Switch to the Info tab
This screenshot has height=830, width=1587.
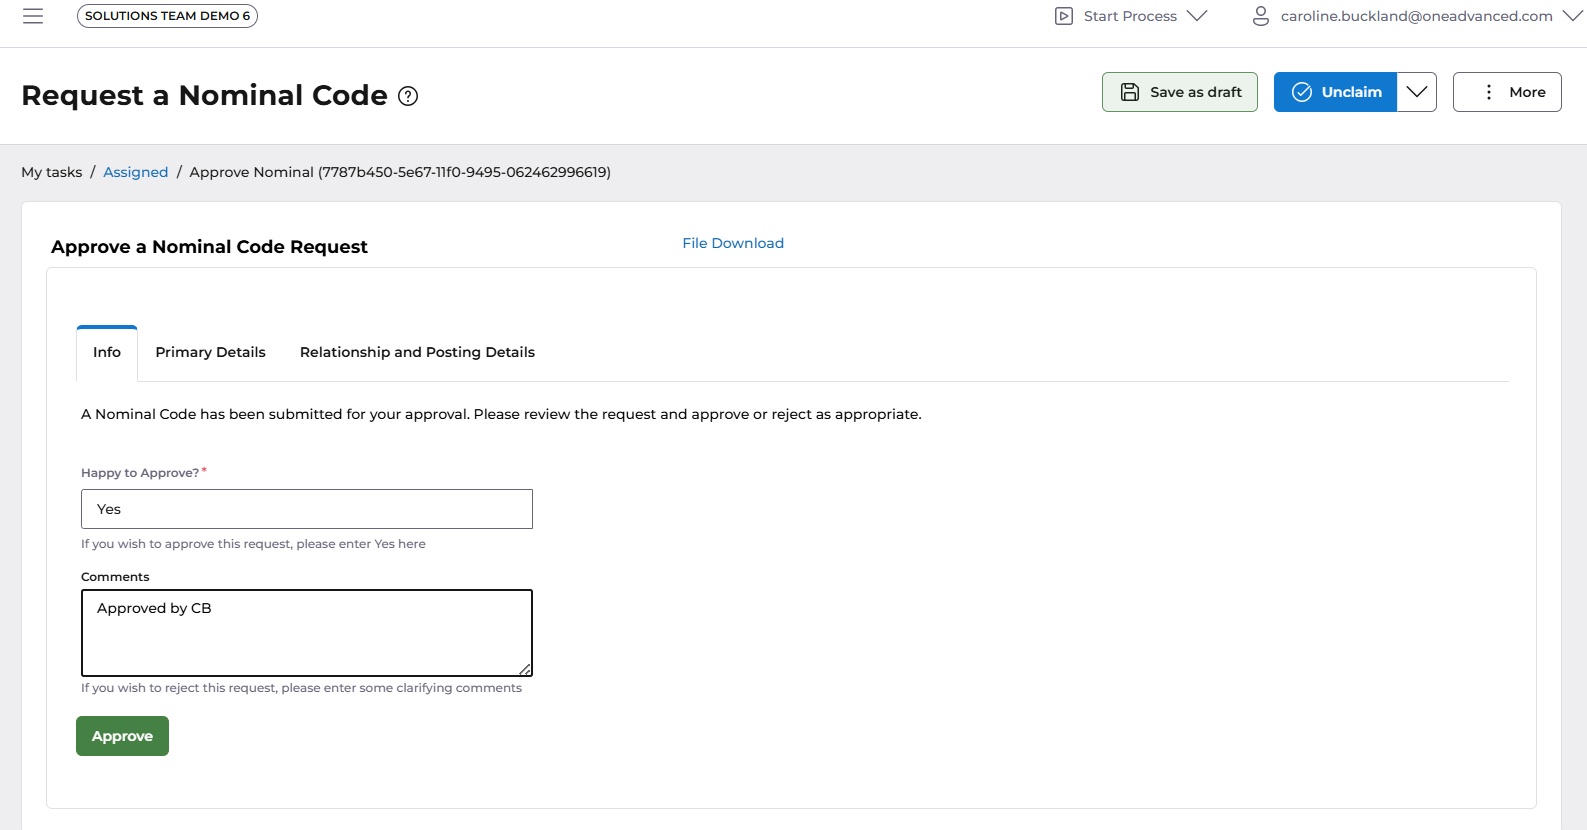107,352
